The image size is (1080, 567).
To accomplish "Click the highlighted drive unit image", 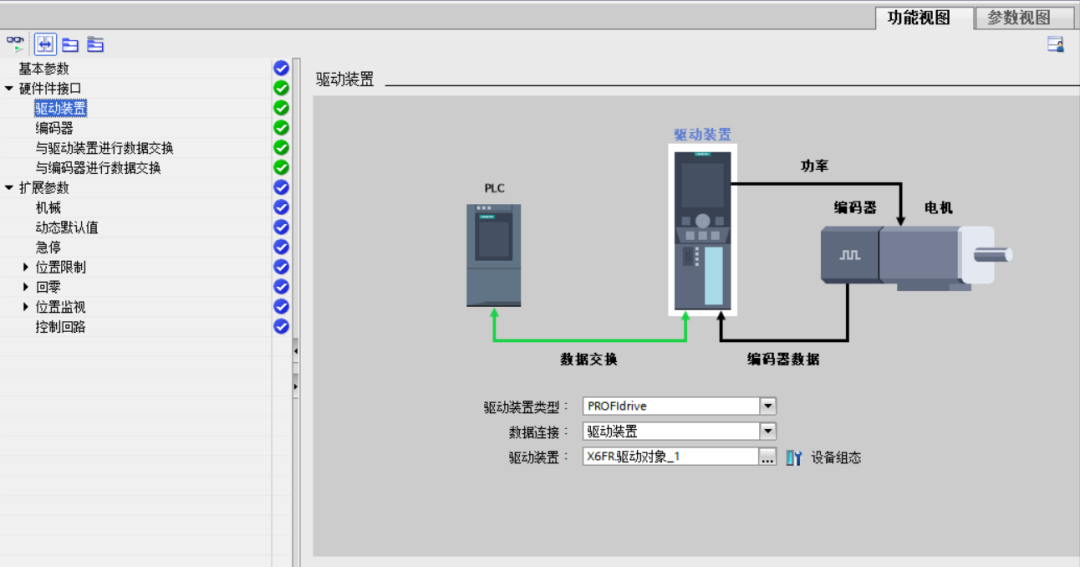I will click(x=702, y=230).
